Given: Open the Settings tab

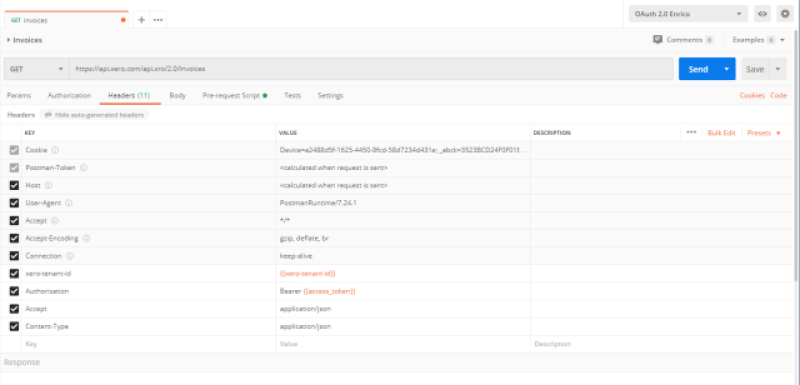Looking at the screenshot, I should coord(330,95).
